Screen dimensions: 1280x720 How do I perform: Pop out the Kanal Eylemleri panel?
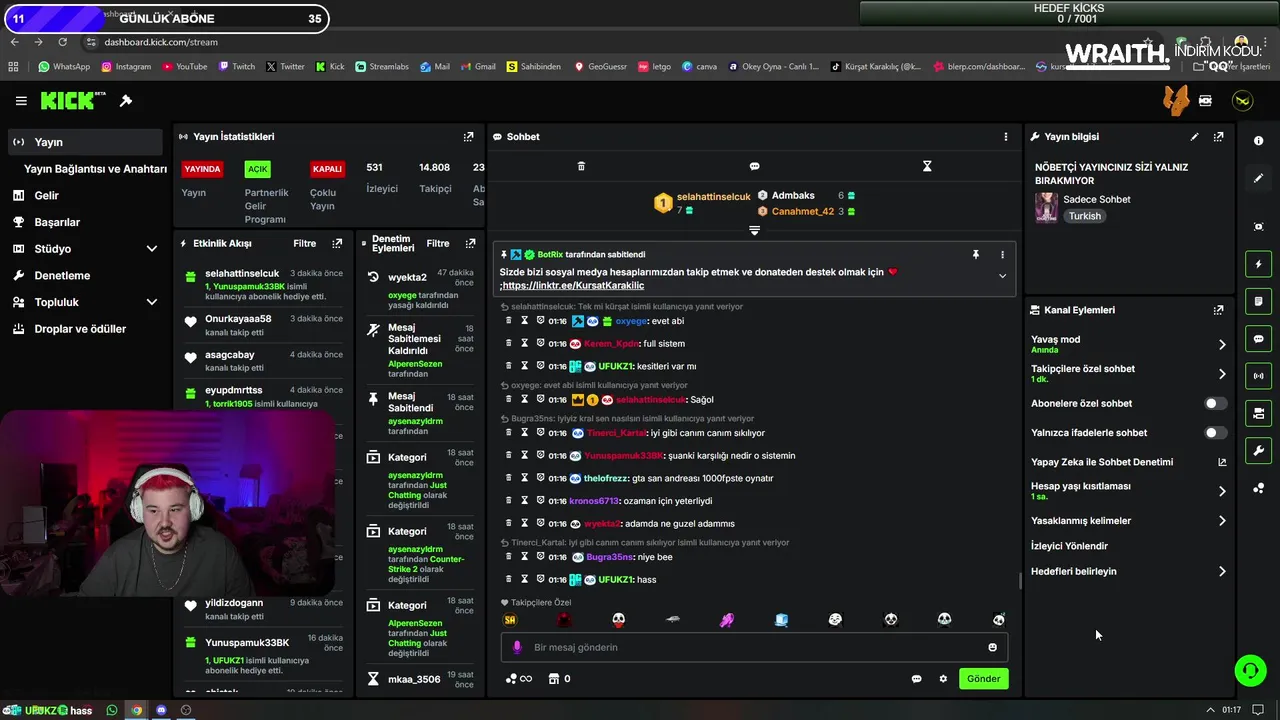point(1218,310)
